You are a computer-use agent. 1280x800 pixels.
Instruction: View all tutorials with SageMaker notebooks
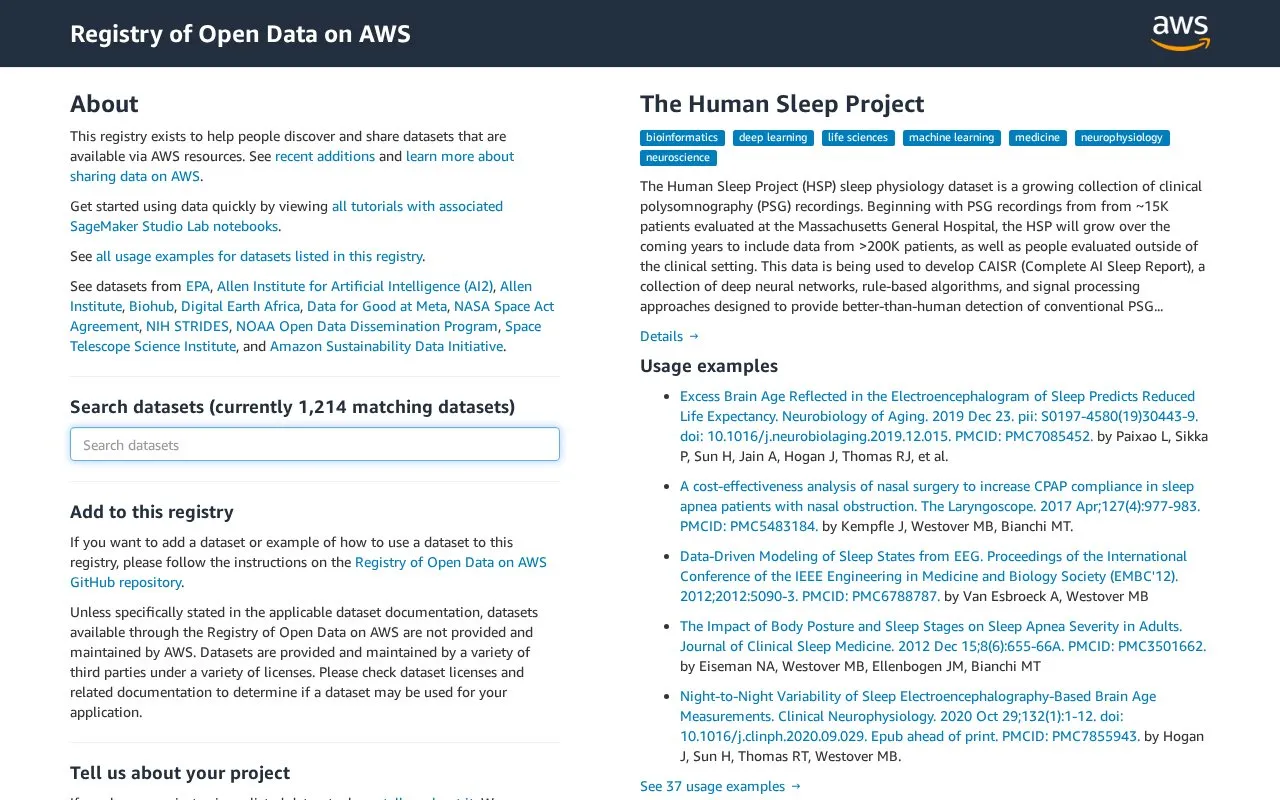[286, 216]
